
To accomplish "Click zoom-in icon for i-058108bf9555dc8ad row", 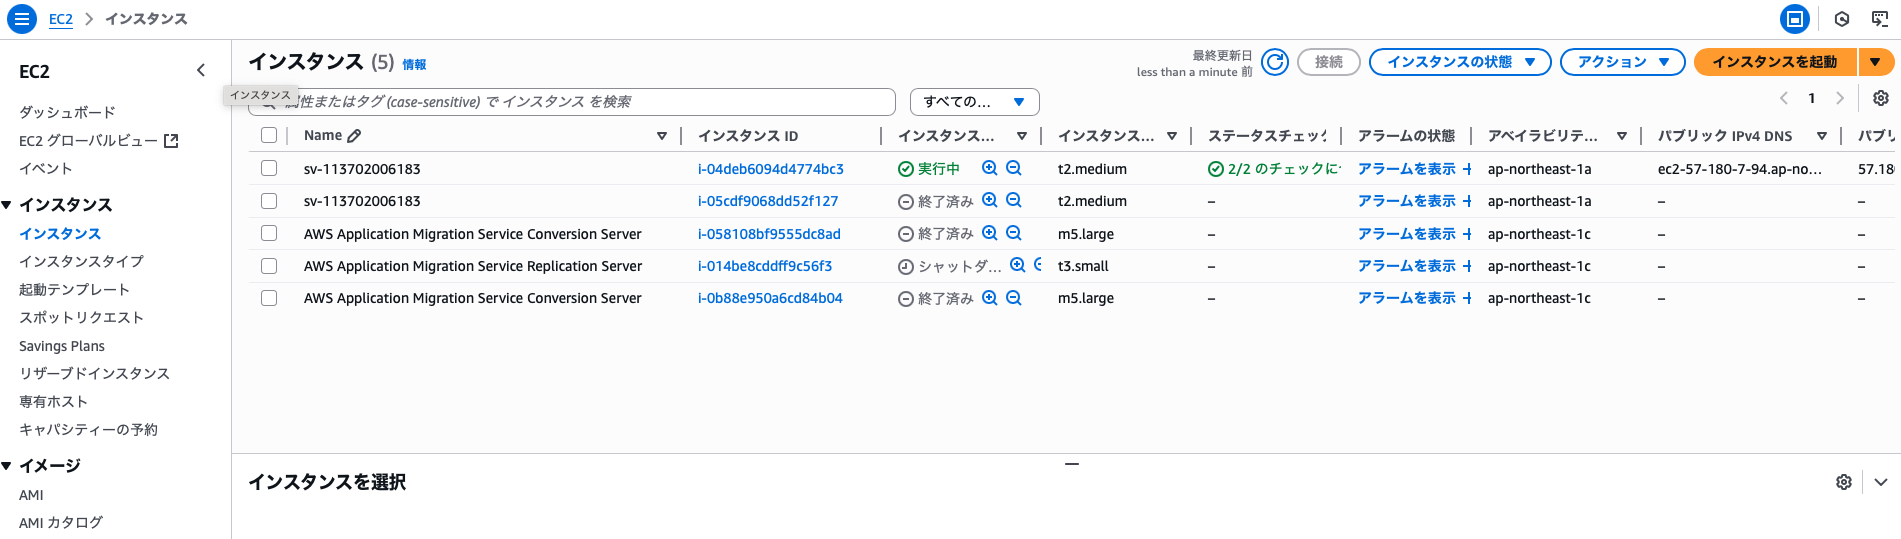I will 990,233.
